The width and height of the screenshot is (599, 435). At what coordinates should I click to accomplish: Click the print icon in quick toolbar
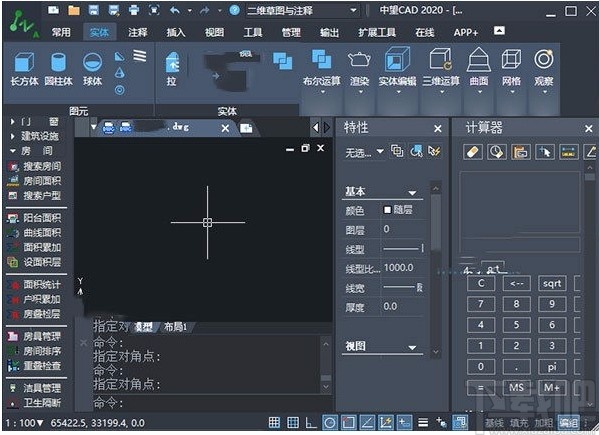coord(134,10)
